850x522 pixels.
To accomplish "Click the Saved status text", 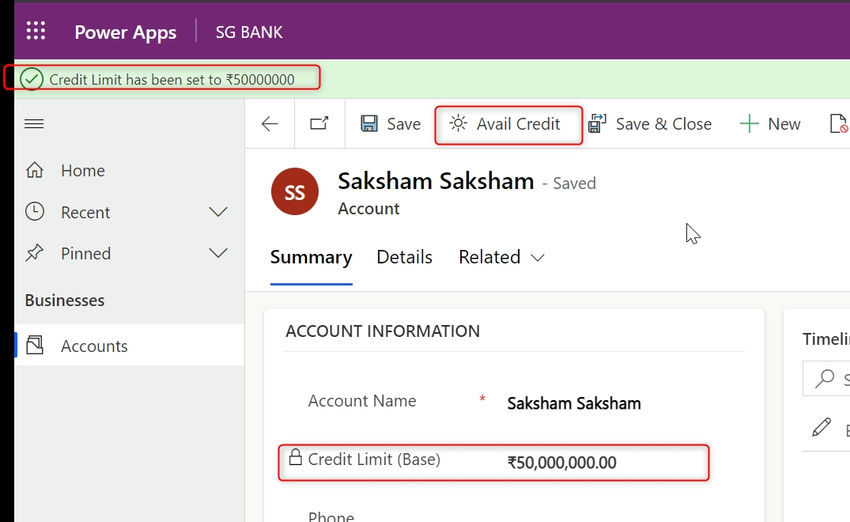I will pos(574,183).
